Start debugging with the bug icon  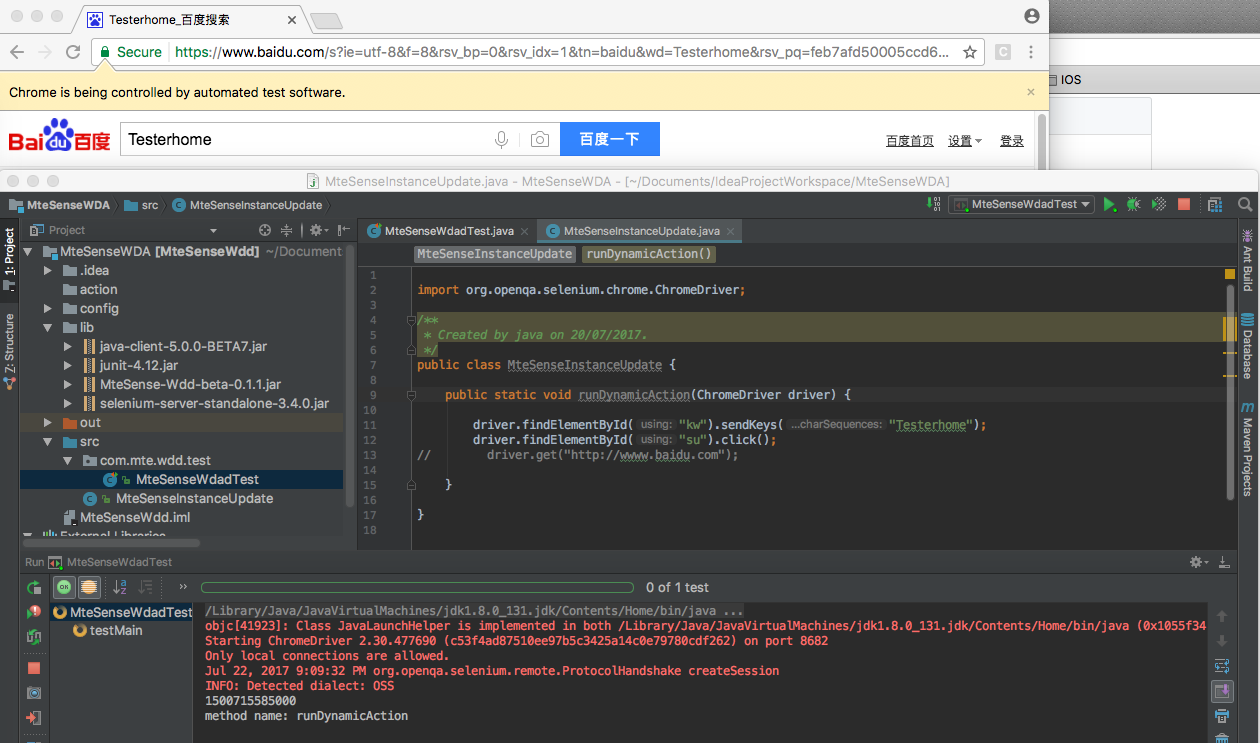1133,204
